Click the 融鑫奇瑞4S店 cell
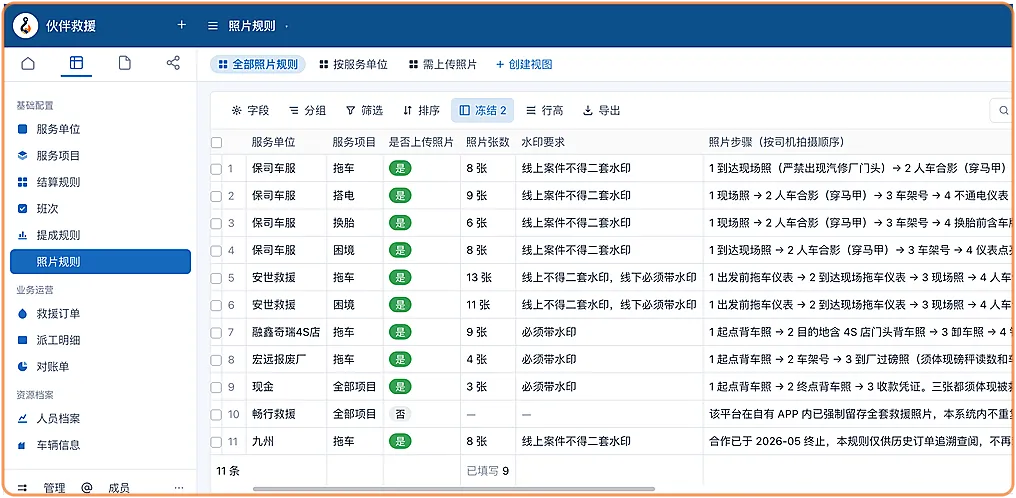Viewport: 1016px width, 498px height. (x=286, y=332)
